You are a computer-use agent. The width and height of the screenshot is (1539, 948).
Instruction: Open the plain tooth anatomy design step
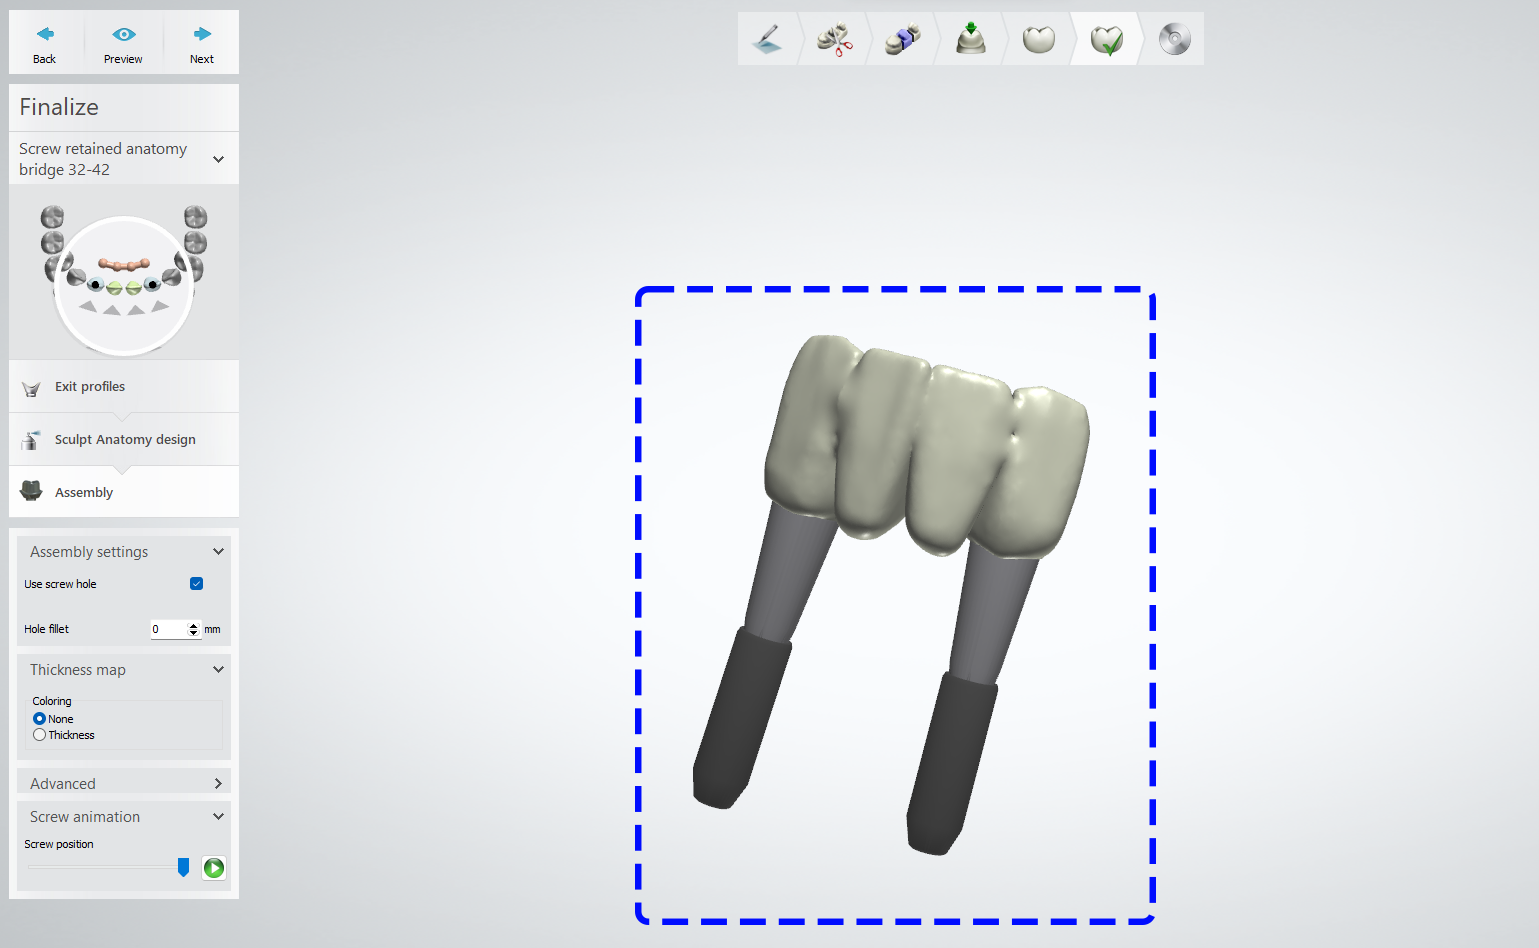1038,40
